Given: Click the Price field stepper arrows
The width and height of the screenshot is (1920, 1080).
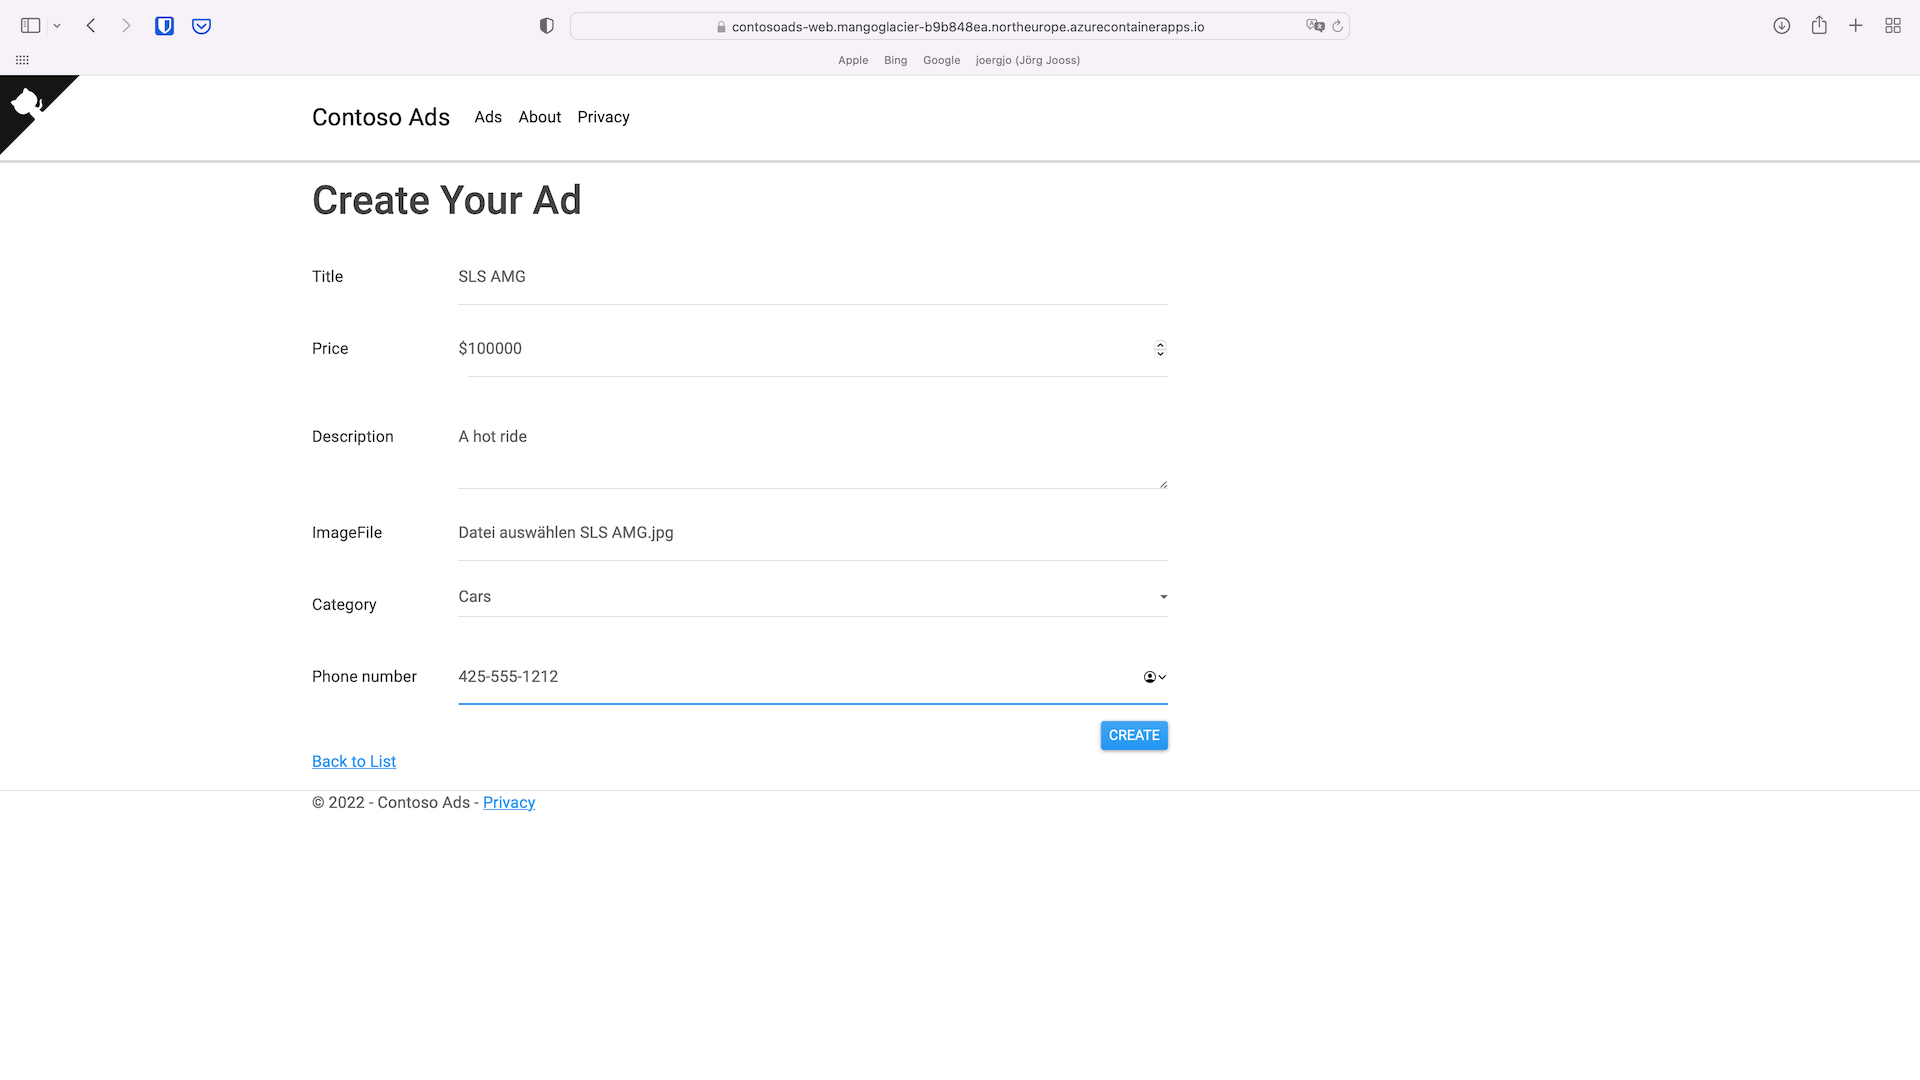Looking at the screenshot, I should click(x=1160, y=349).
